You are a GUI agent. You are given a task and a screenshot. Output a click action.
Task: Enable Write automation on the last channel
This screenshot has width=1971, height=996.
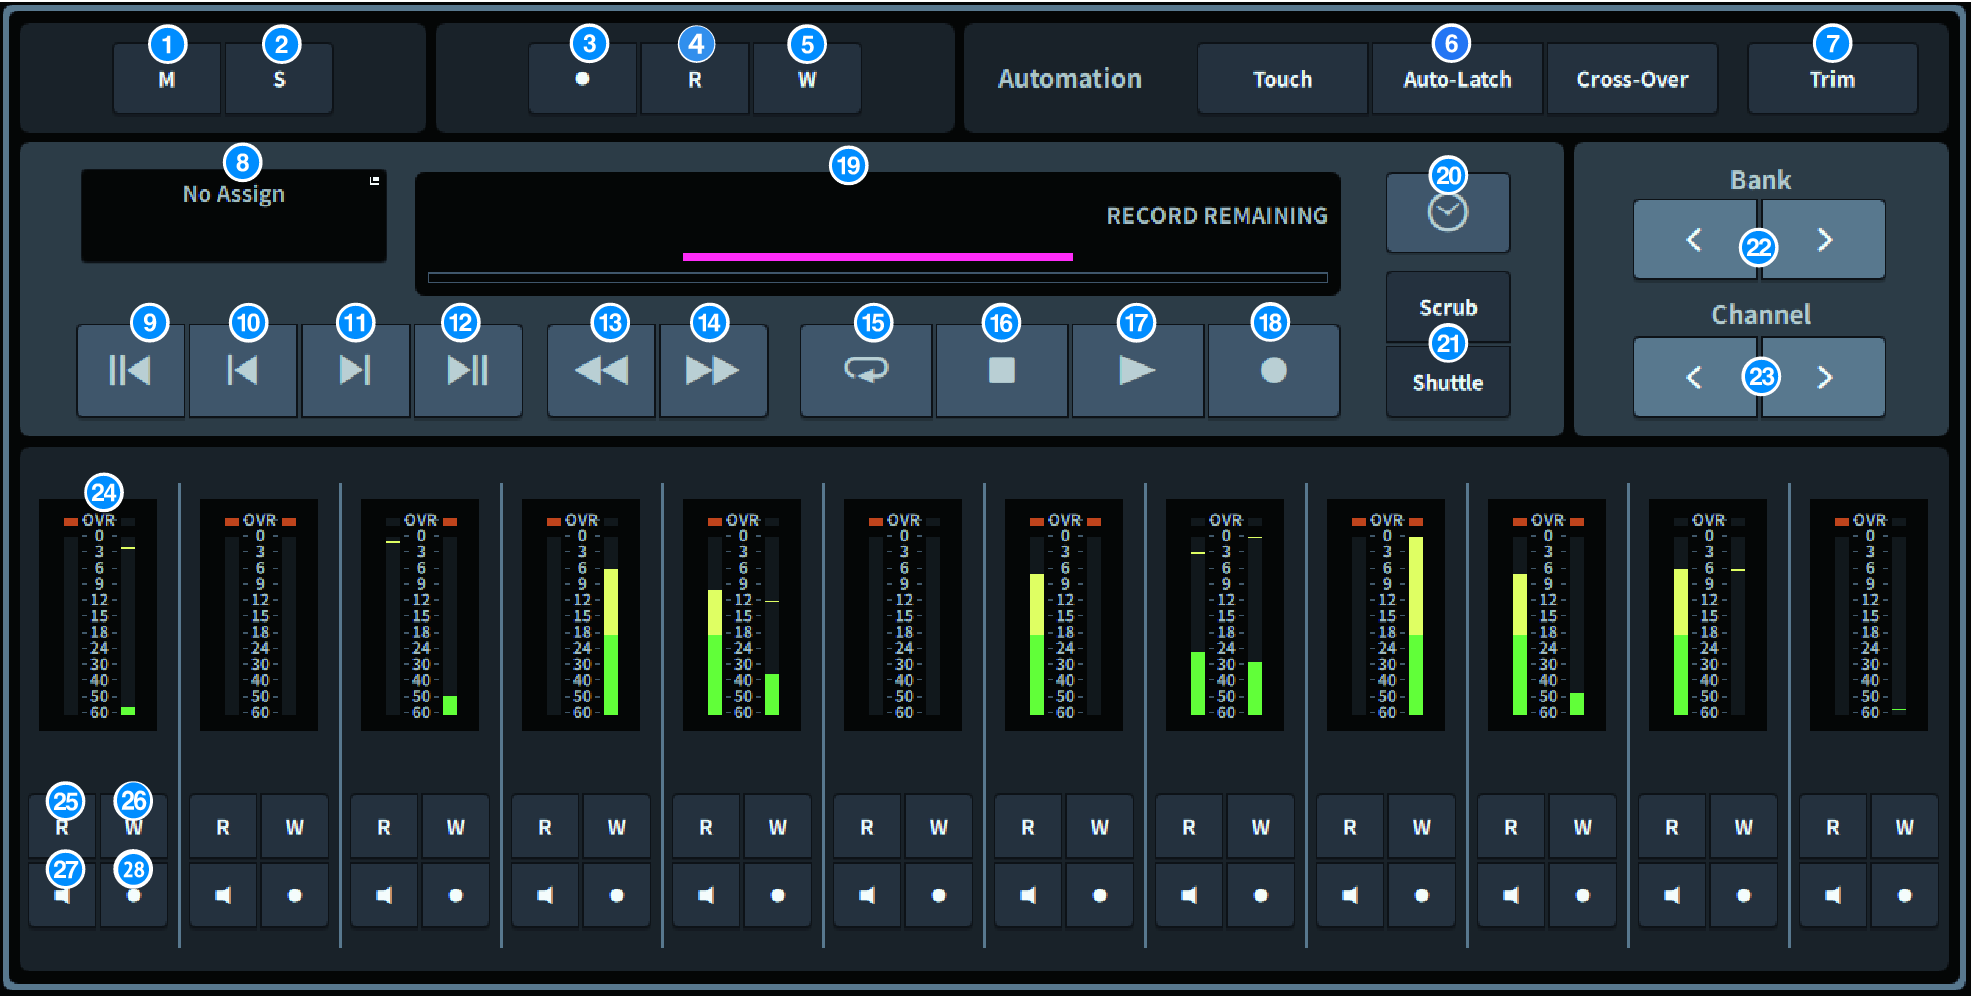click(x=1904, y=826)
